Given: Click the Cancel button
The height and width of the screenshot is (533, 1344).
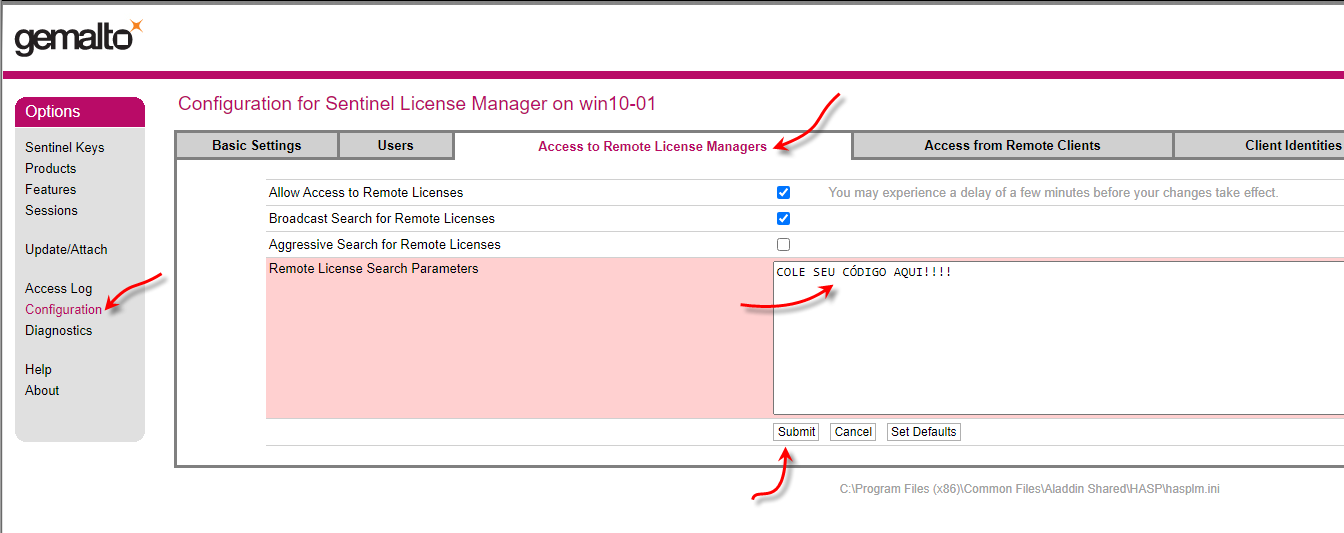Looking at the screenshot, I should point(853,432).
